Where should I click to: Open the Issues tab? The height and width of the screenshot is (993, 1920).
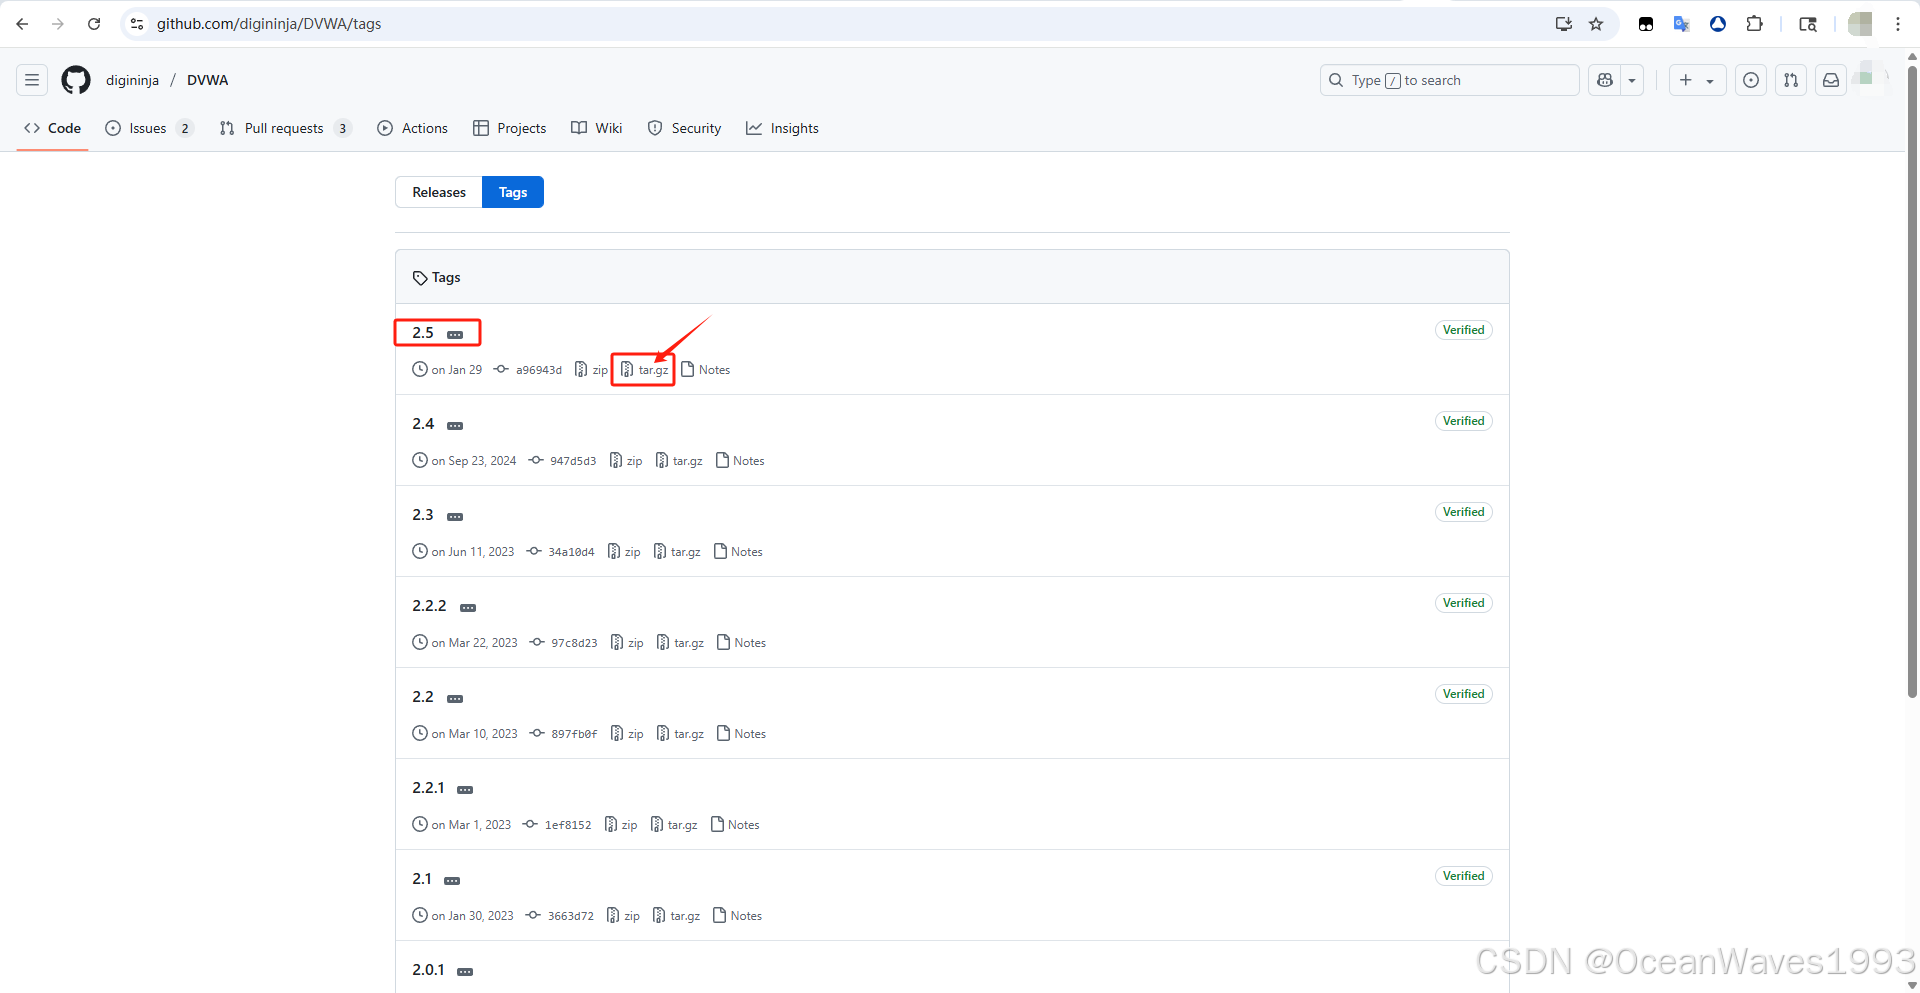[148, 128]
